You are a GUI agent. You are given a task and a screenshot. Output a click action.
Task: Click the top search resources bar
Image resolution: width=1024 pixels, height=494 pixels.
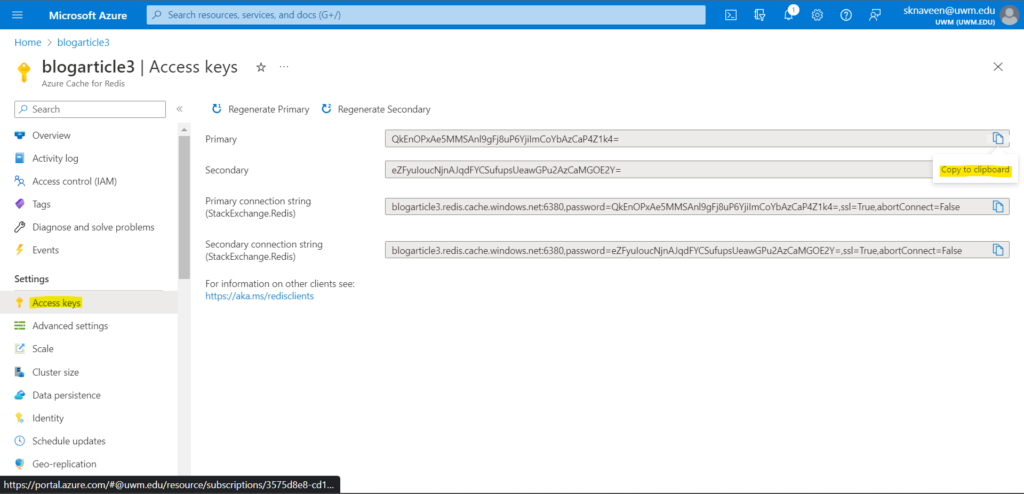426,14
